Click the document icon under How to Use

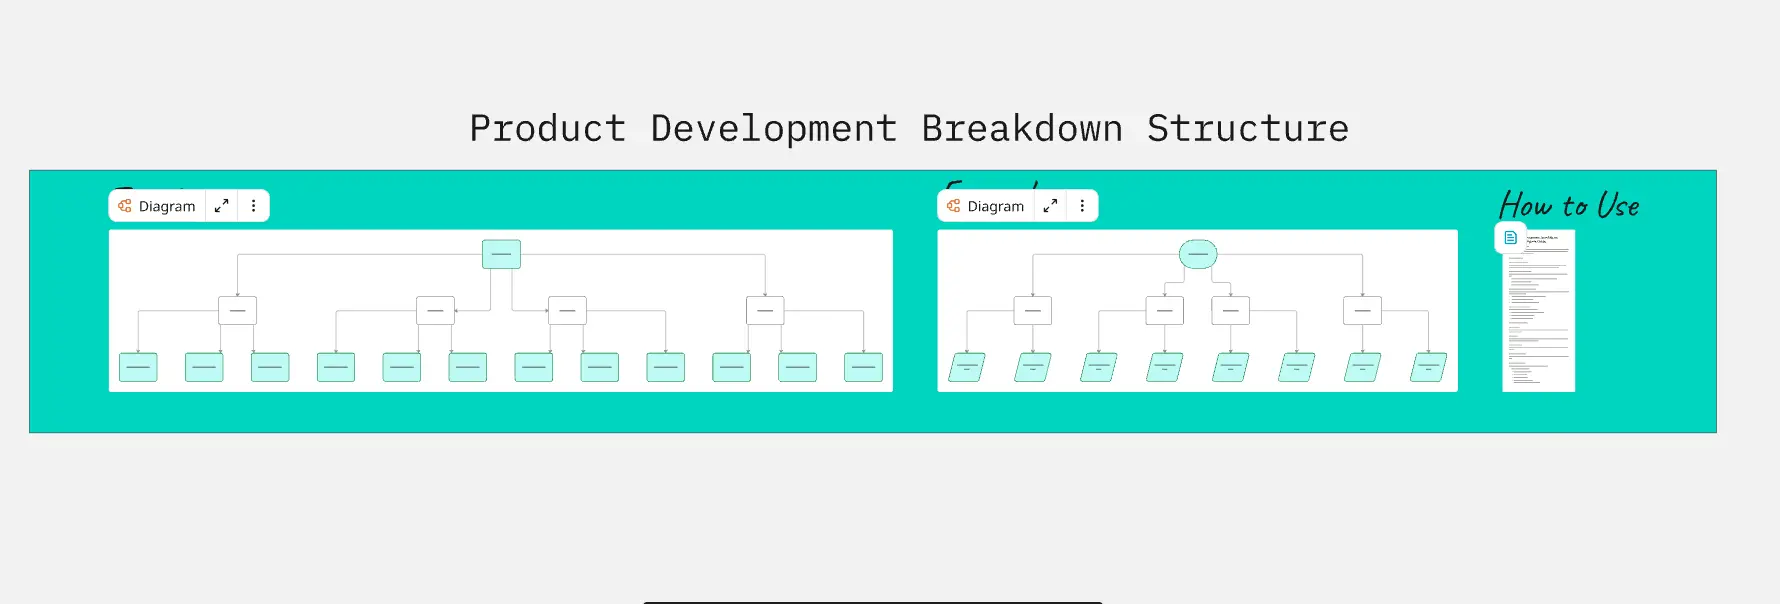click(x=1510, y=238)
